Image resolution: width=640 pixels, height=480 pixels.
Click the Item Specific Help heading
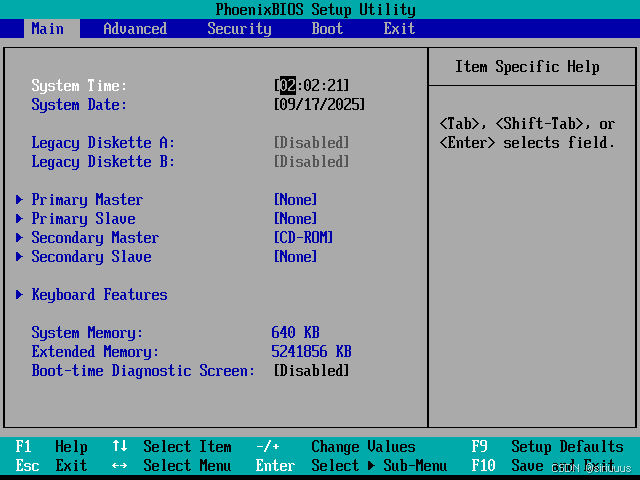click(527, 67)
